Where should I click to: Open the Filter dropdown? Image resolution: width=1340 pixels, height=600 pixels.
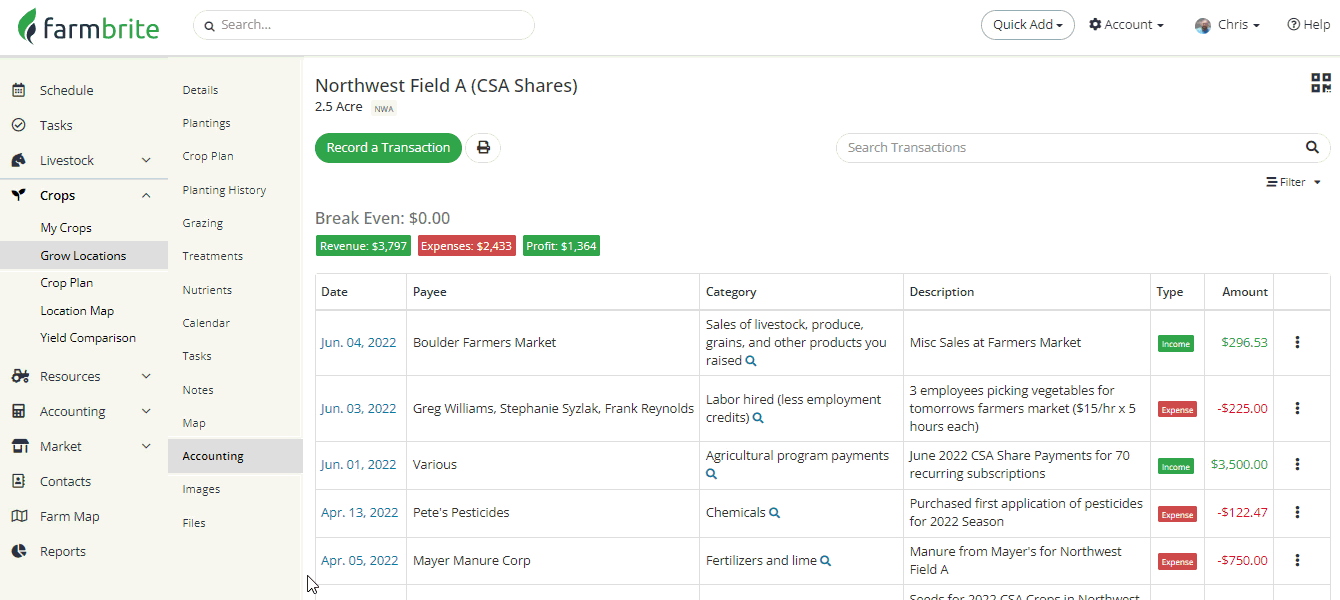click(1293, 182)
